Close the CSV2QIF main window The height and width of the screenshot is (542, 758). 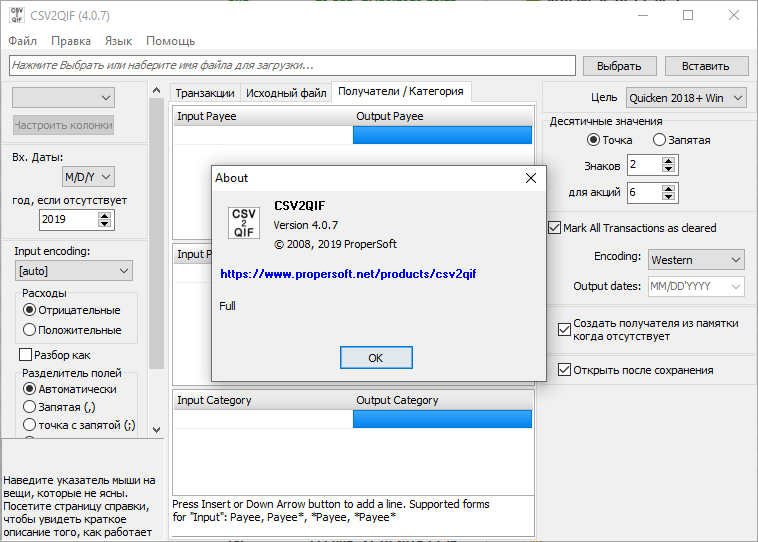(x=734, y=15)
